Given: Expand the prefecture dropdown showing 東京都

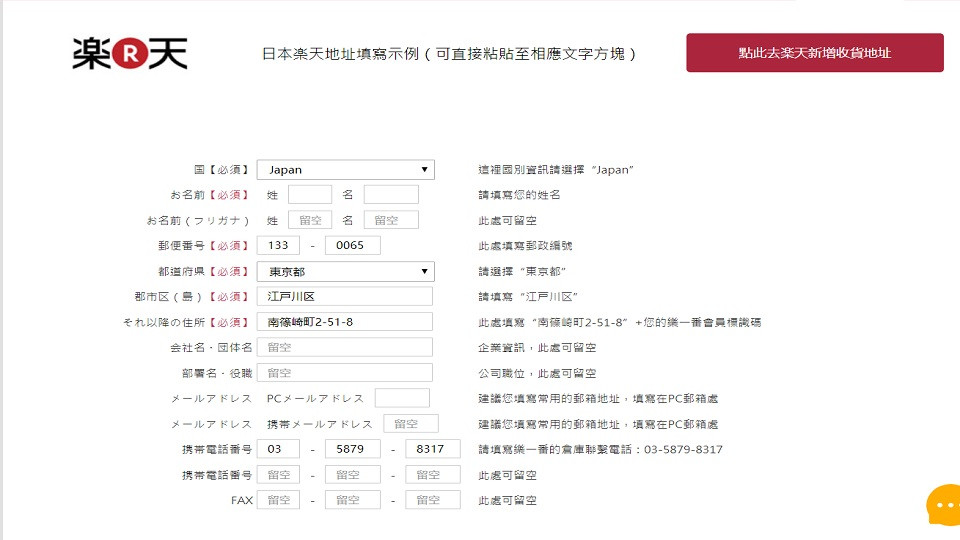Looking at the screenshot, I should coord(345,272).
